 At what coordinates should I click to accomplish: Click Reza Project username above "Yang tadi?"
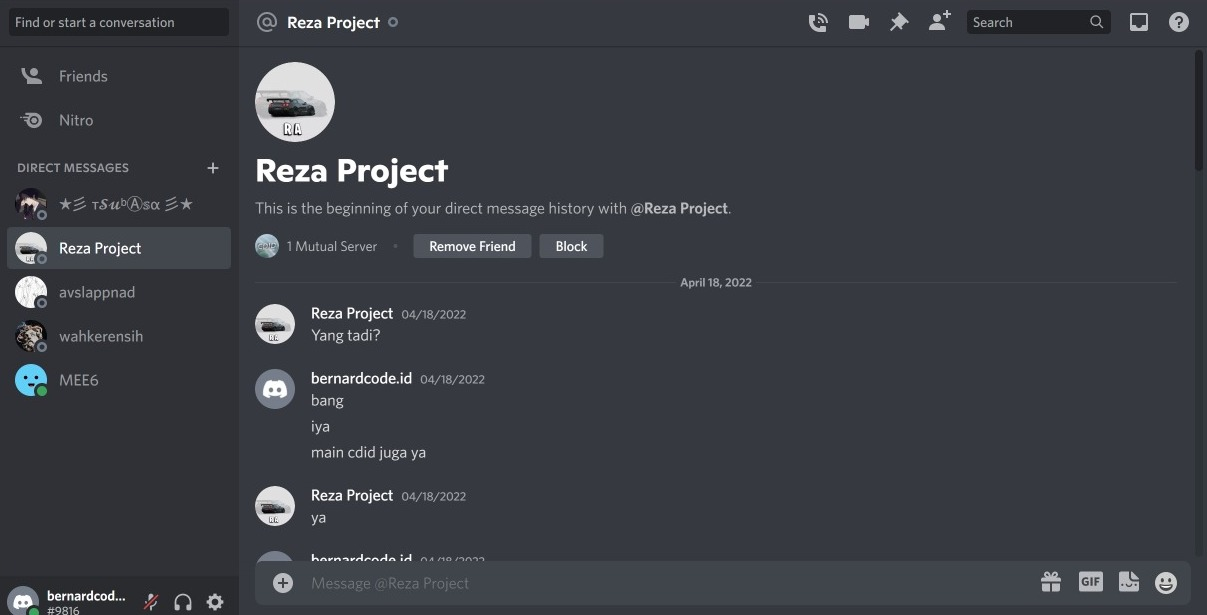pos(352,313)
